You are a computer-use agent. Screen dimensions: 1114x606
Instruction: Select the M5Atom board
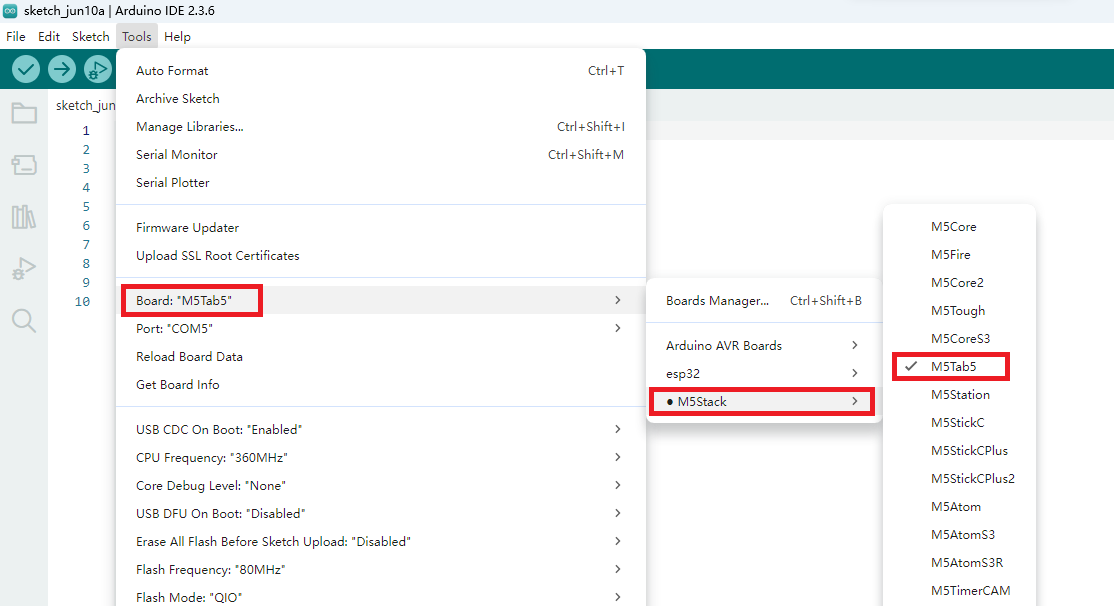[959, 507]
